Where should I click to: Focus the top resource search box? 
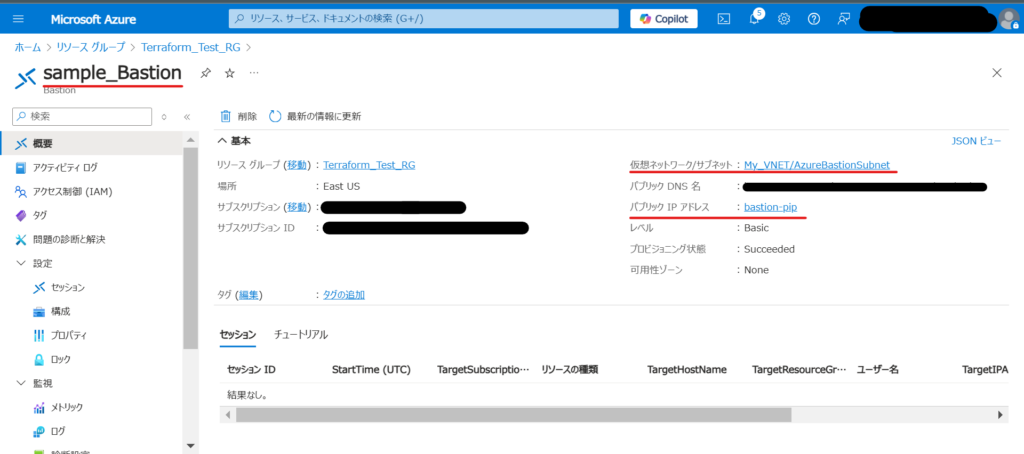pos(423,19)
